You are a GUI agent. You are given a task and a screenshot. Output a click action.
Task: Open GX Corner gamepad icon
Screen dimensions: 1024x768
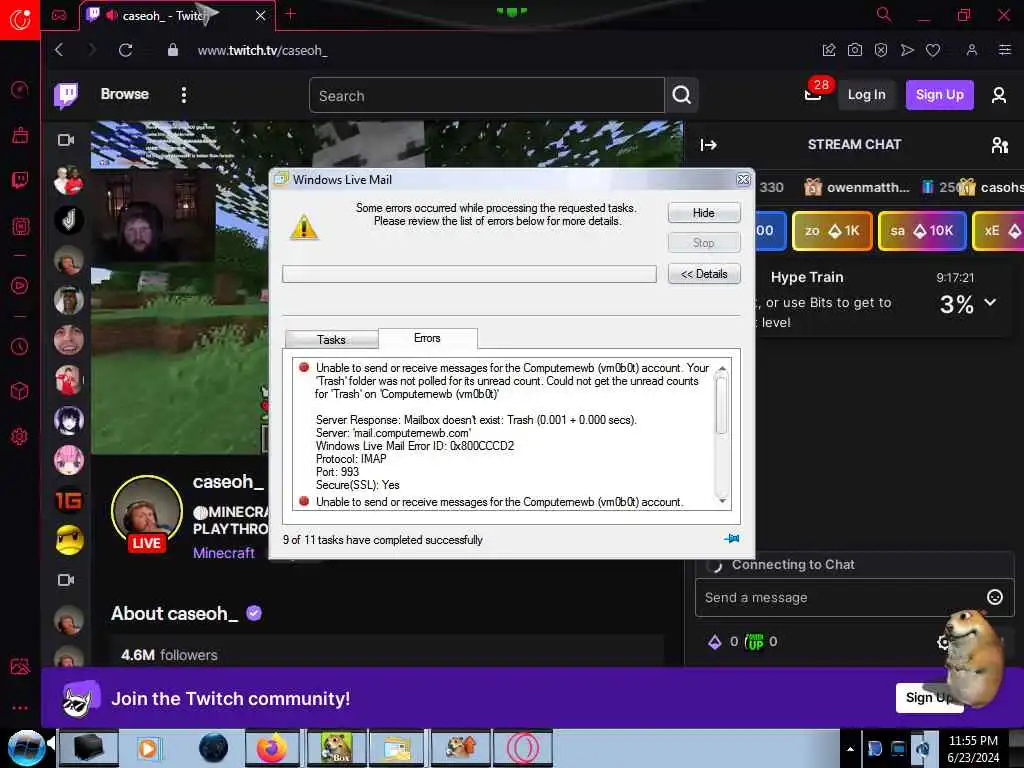tap(59, 15)
